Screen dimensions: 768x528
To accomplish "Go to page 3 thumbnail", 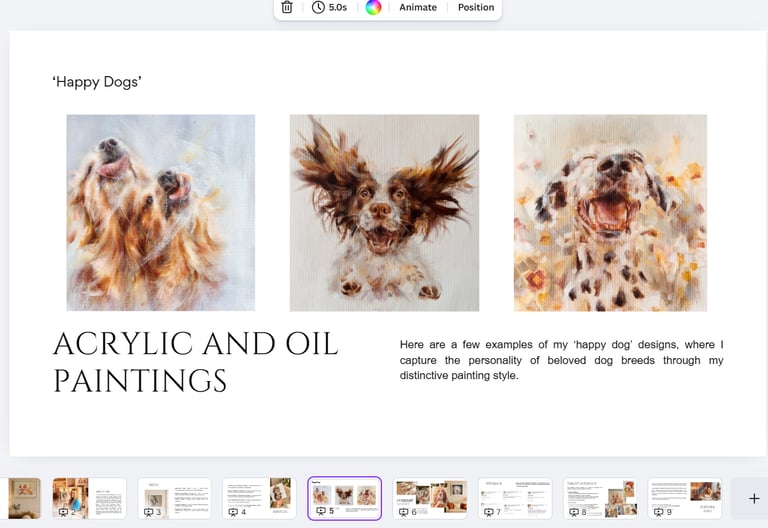I will coord(174,498).
